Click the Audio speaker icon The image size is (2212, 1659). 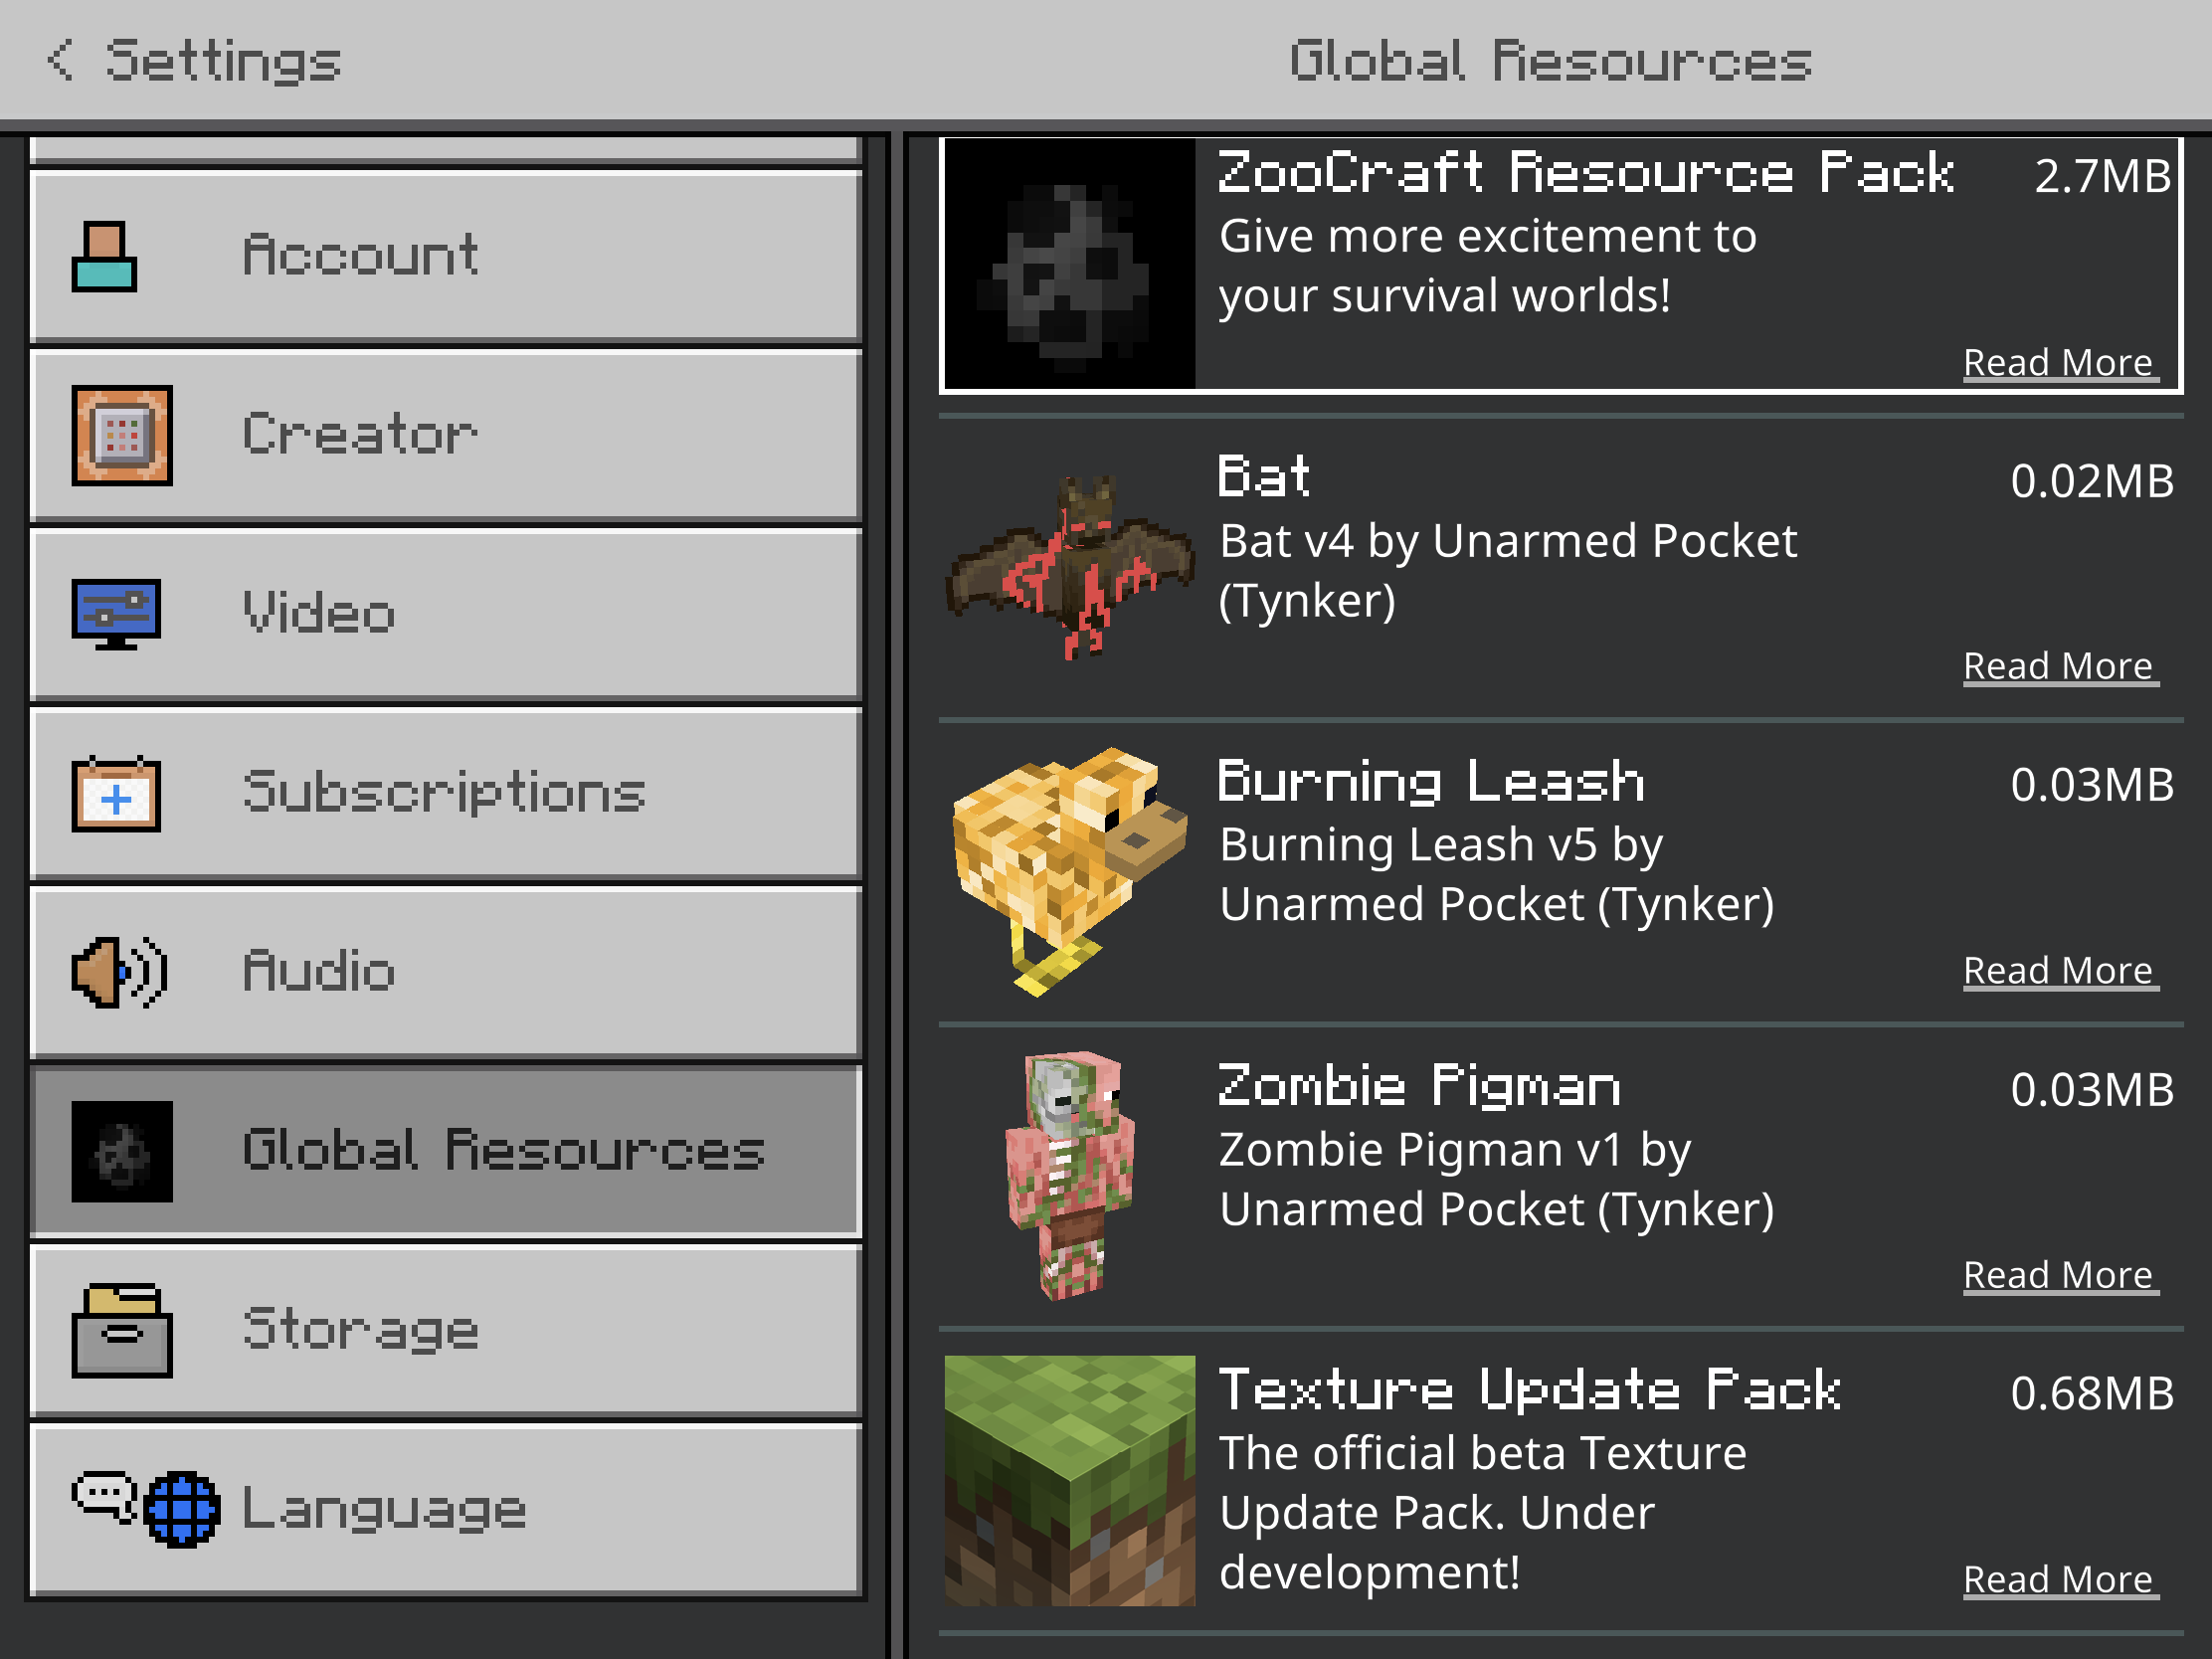point(119,972)
